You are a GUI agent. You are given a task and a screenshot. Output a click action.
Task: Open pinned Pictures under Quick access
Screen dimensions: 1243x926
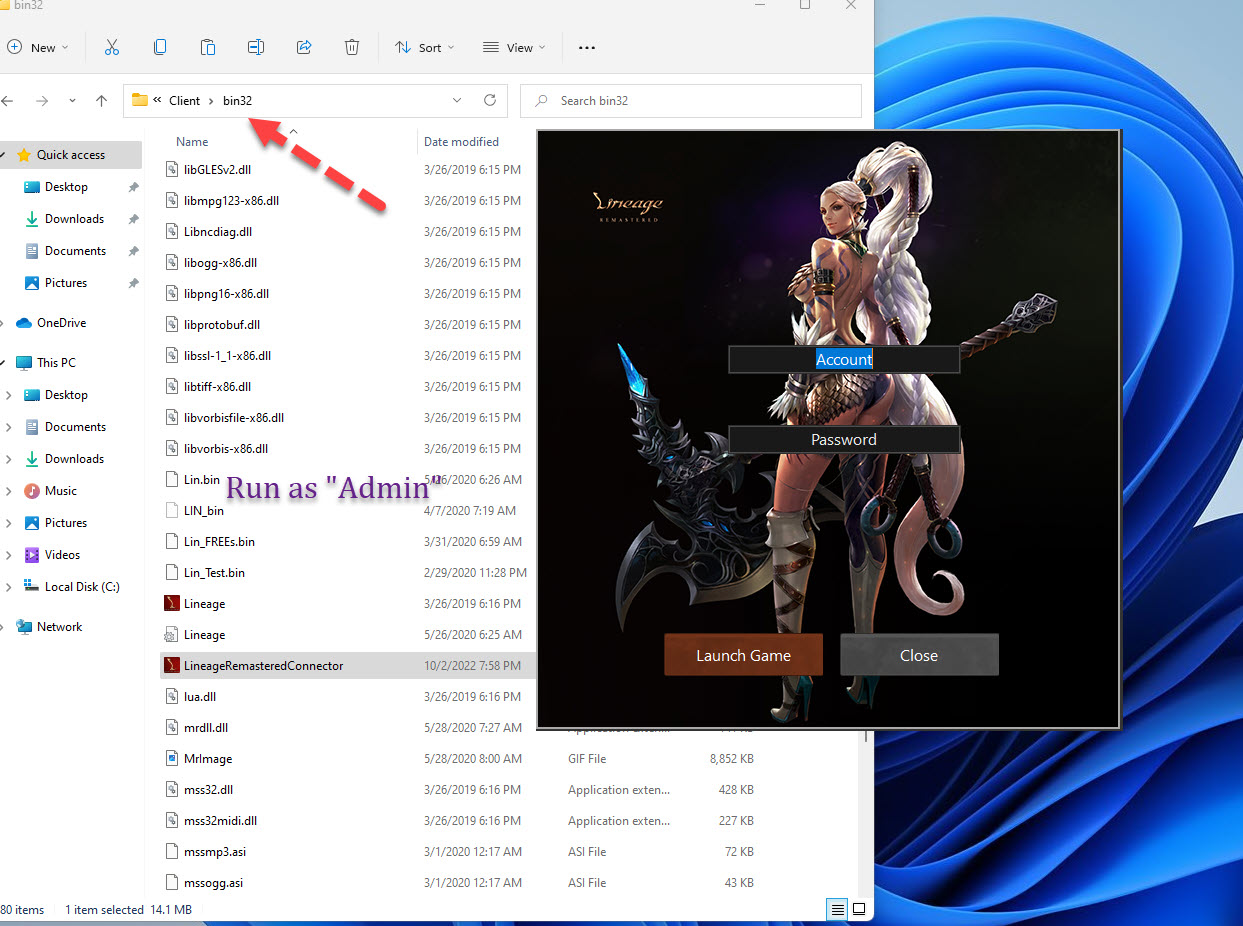66,283
